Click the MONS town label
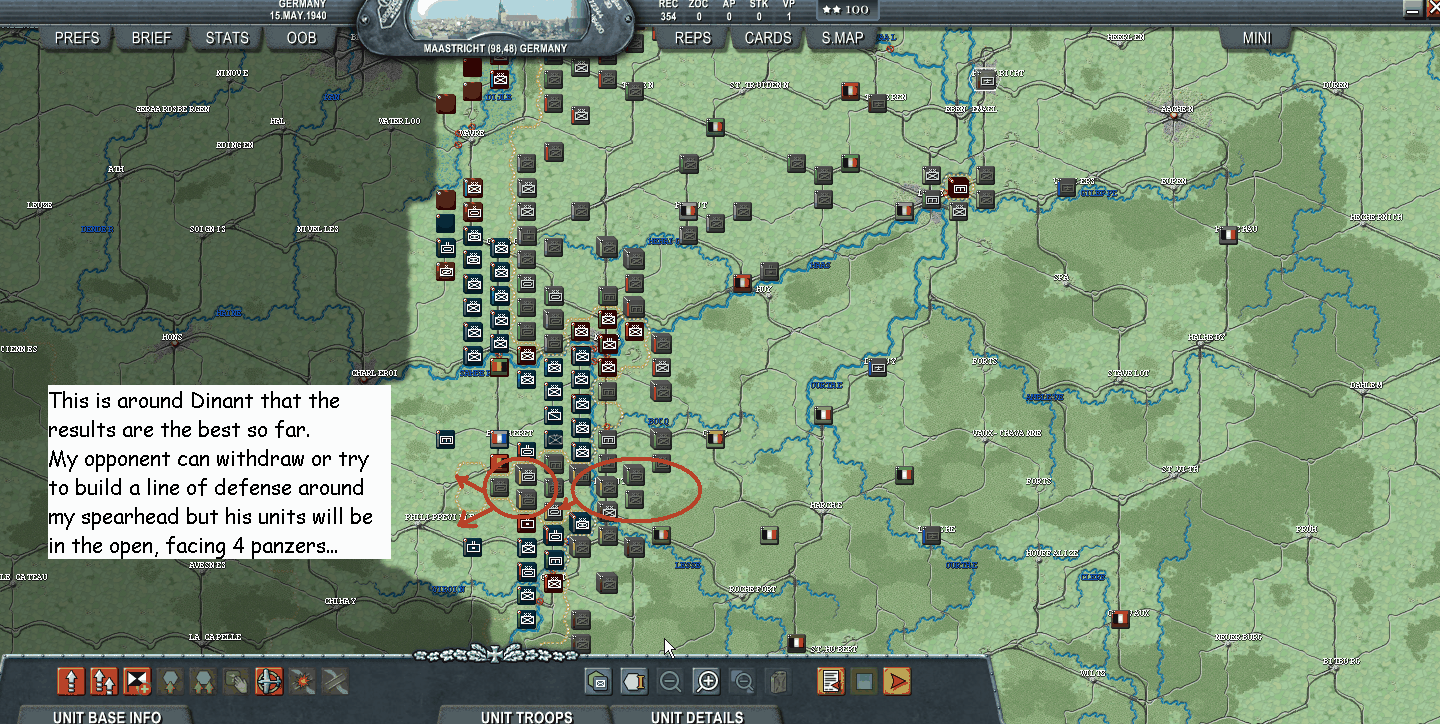The width and height of the screenshot is (1440, 724). pos(172,337)
